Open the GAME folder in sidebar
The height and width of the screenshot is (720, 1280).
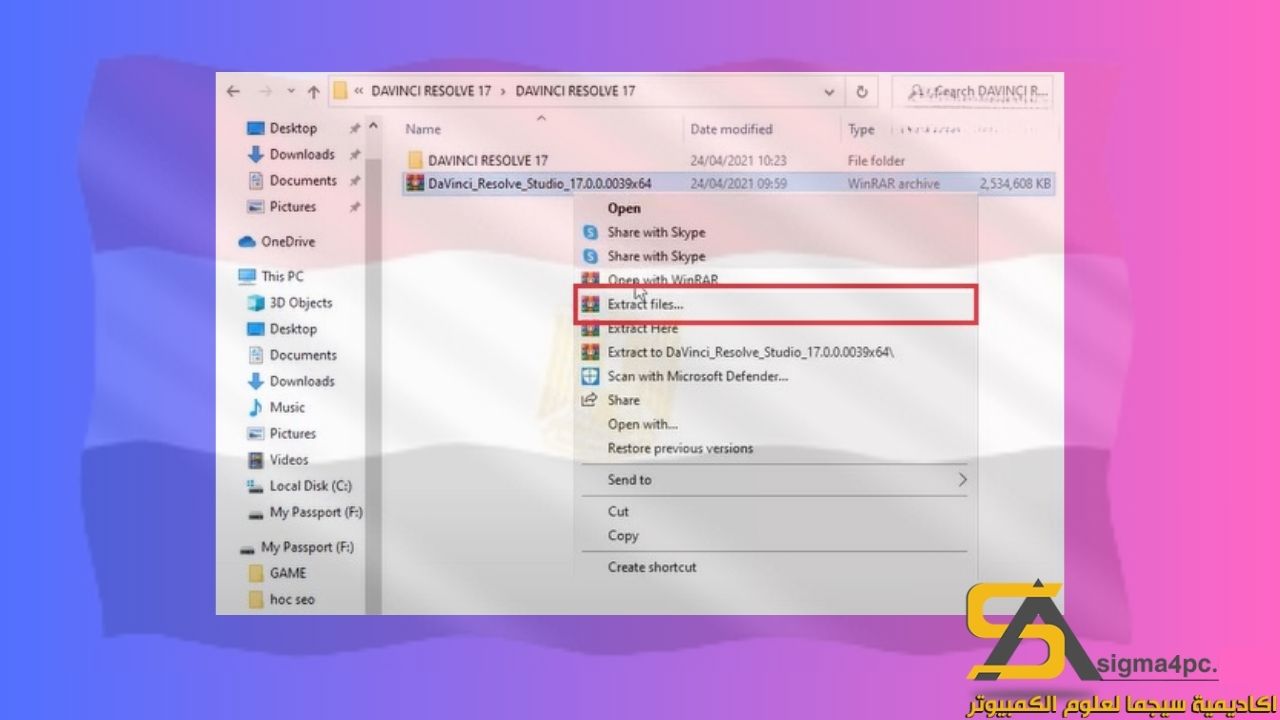click(x=288, y=573)
